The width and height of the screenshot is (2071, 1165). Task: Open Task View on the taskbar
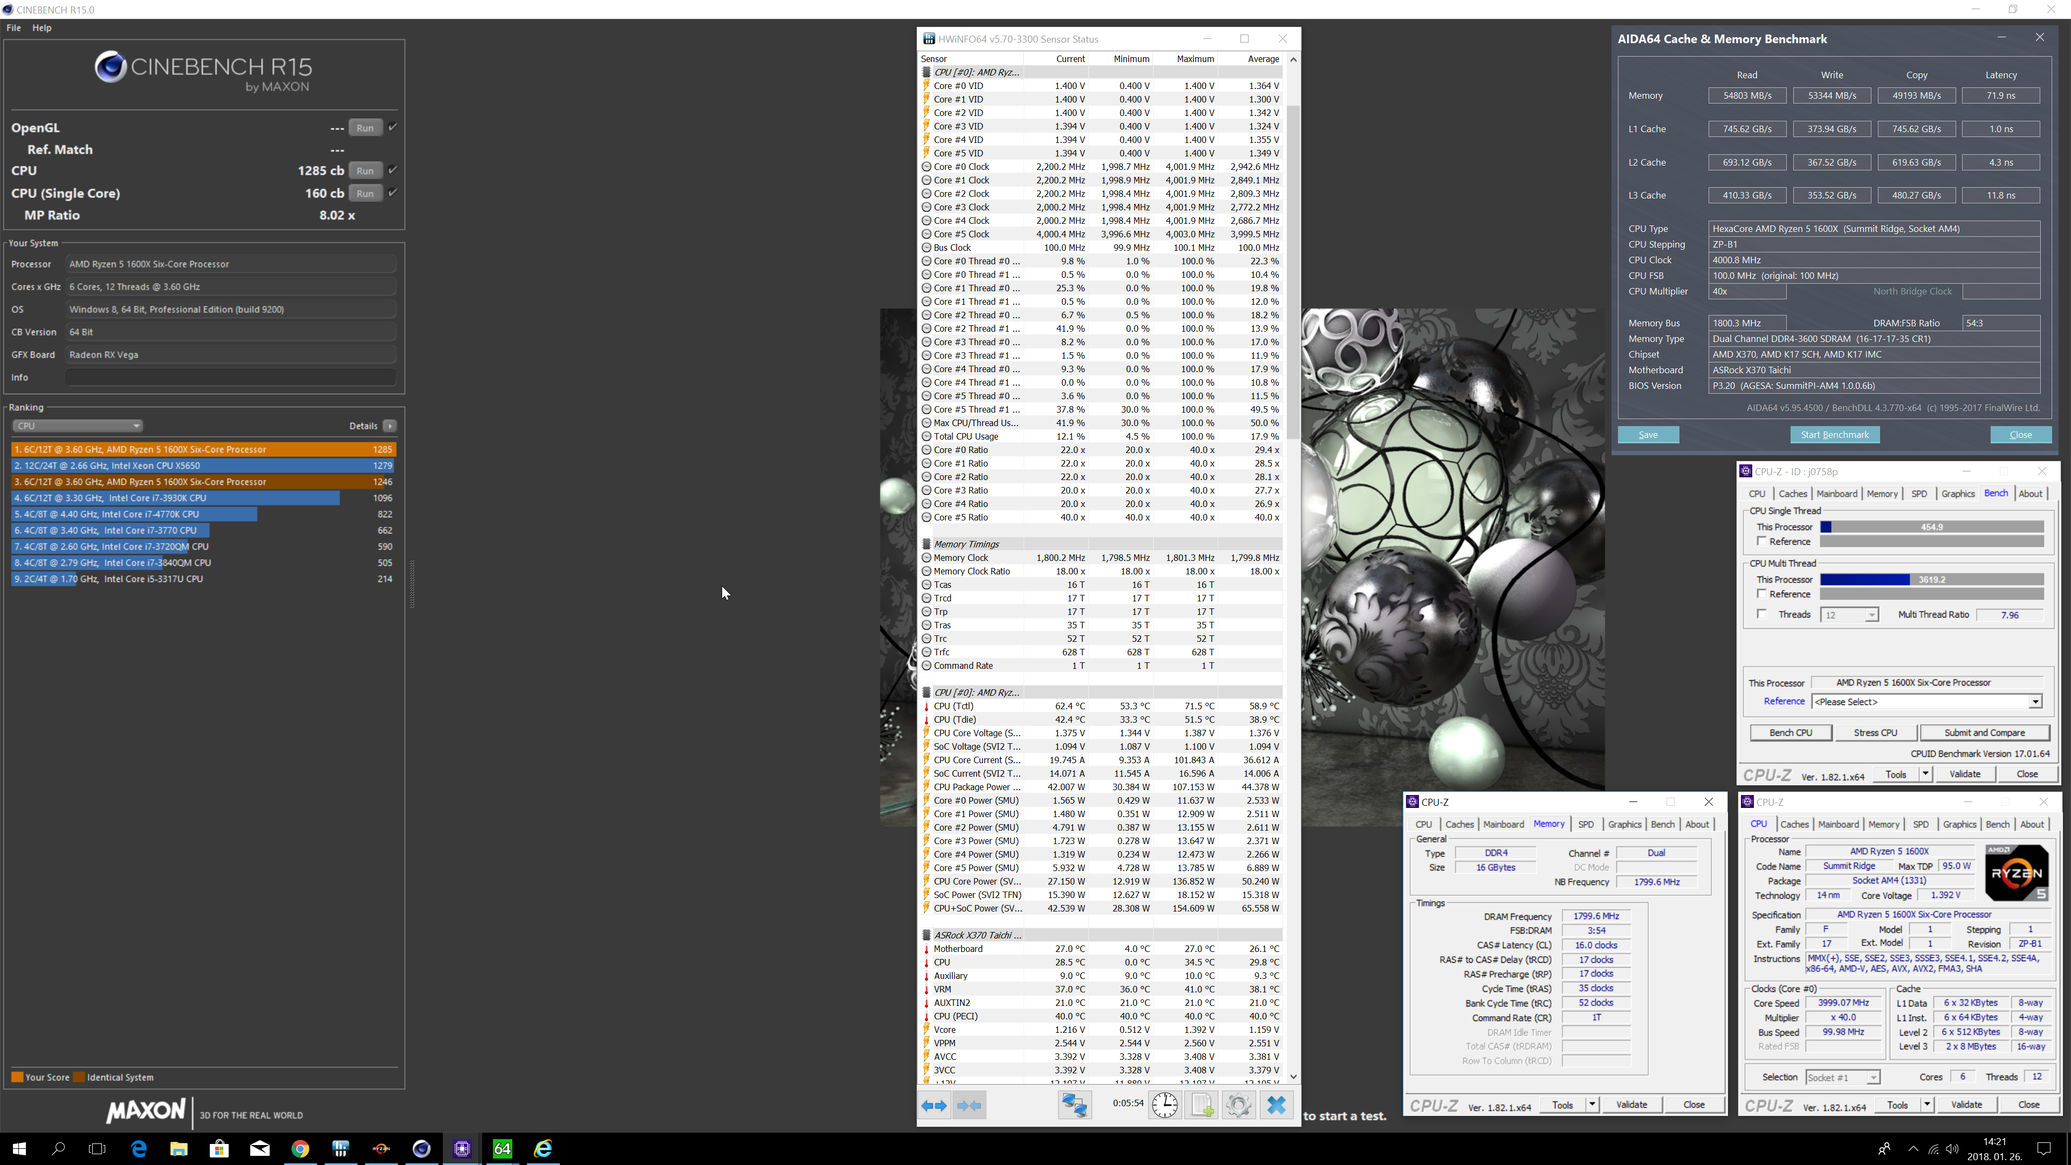pos(98,1149)
